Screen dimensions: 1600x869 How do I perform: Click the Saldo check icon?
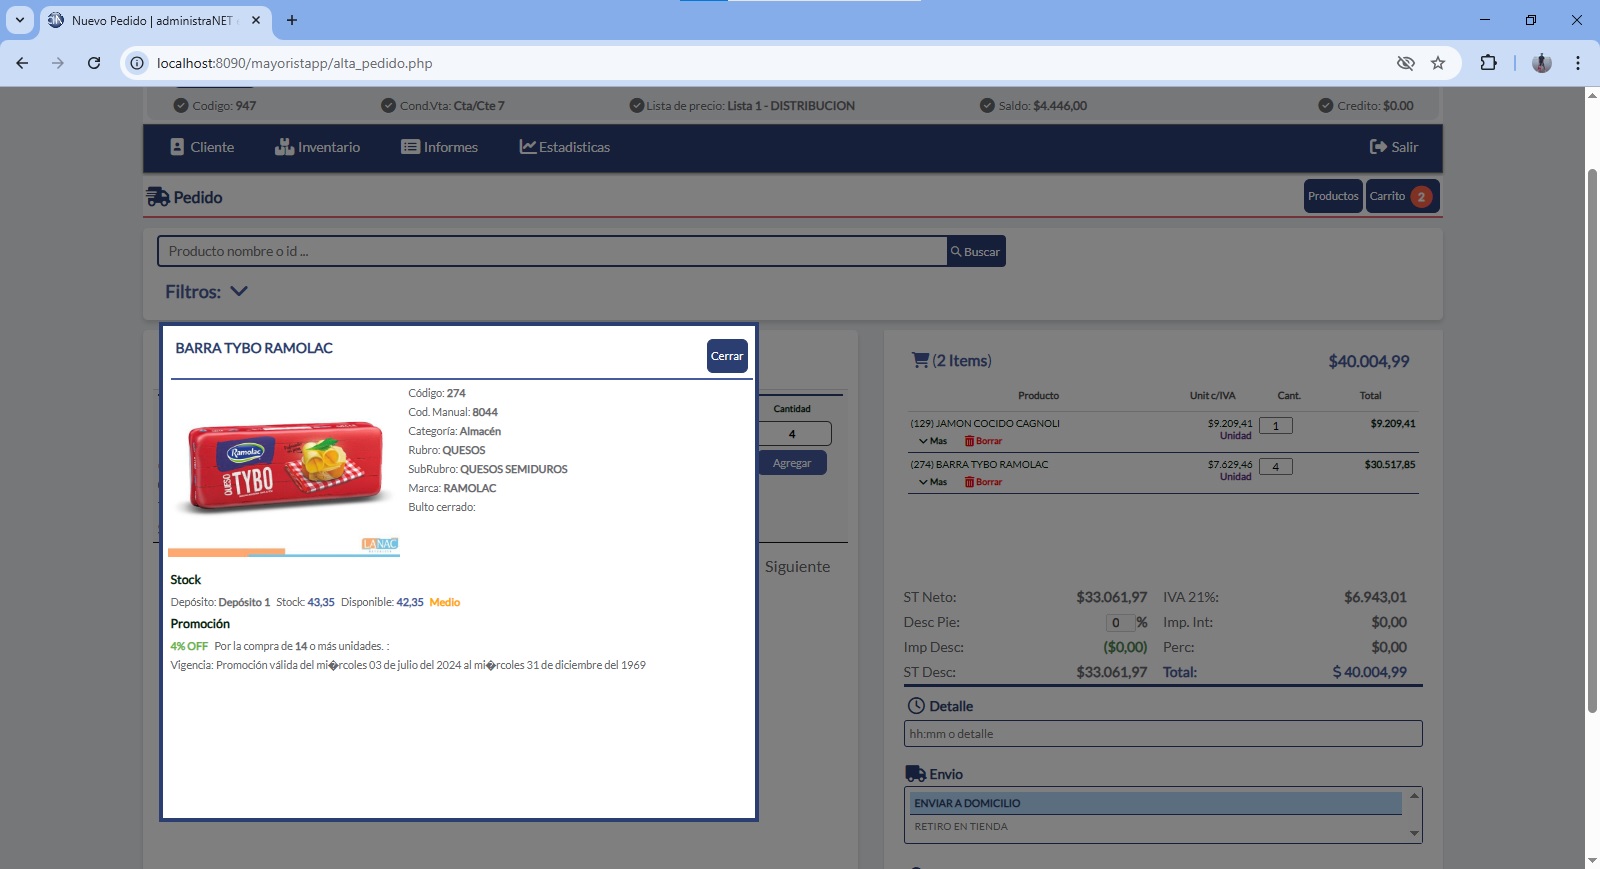tap(987, 105)
